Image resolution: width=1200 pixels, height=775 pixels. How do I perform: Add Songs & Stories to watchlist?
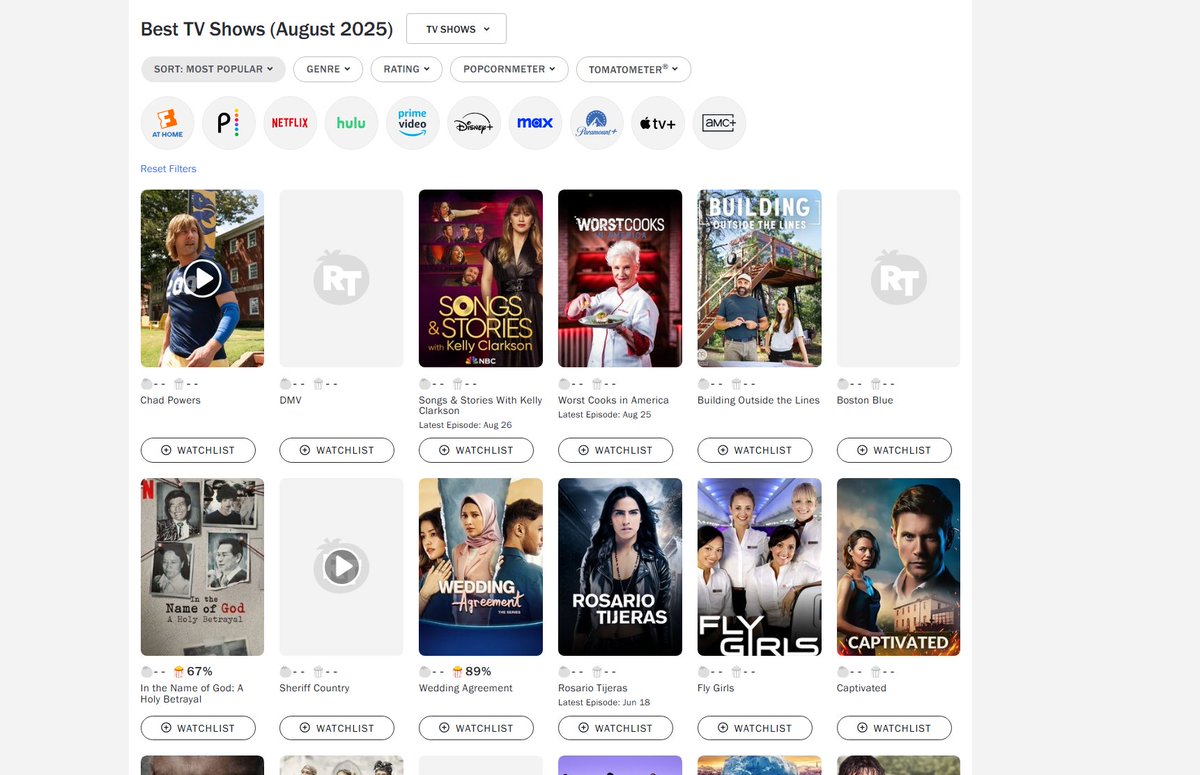(x=476, y=450)
